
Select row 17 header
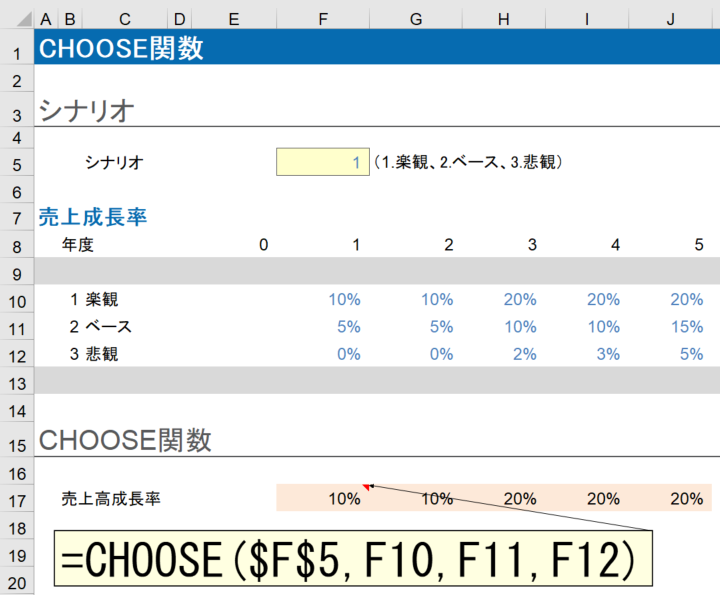point(17,498)
